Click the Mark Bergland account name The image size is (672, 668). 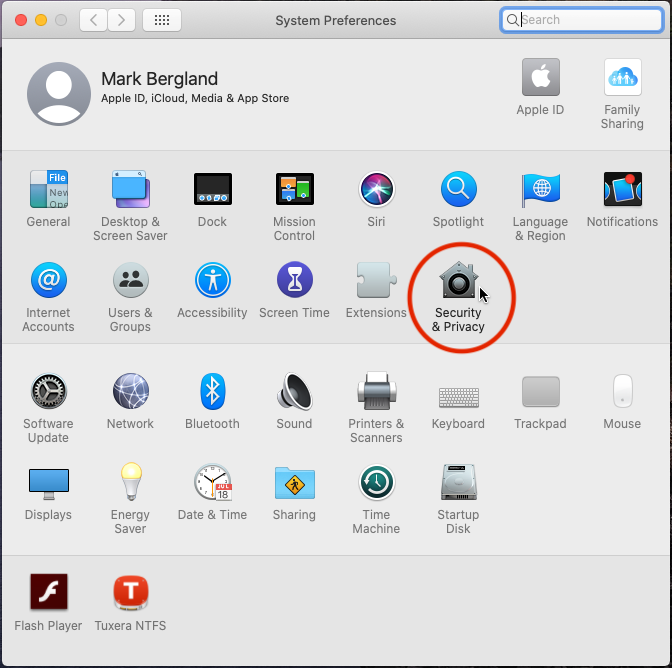pos(159,79)
